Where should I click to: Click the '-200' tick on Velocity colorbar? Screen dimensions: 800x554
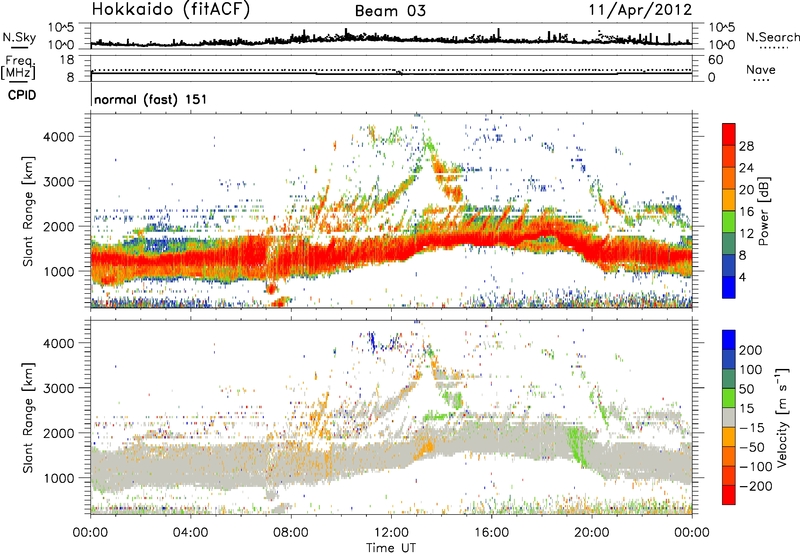(x=754, y=486)
